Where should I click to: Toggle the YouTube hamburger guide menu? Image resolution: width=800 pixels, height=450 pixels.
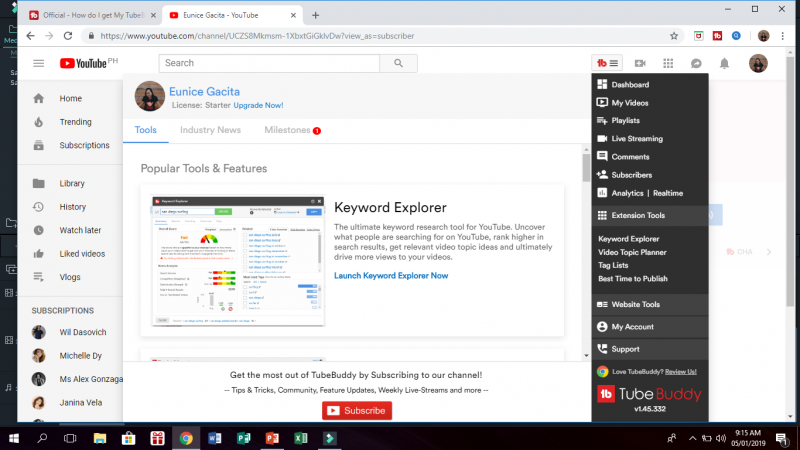click(x=39, y=63)
